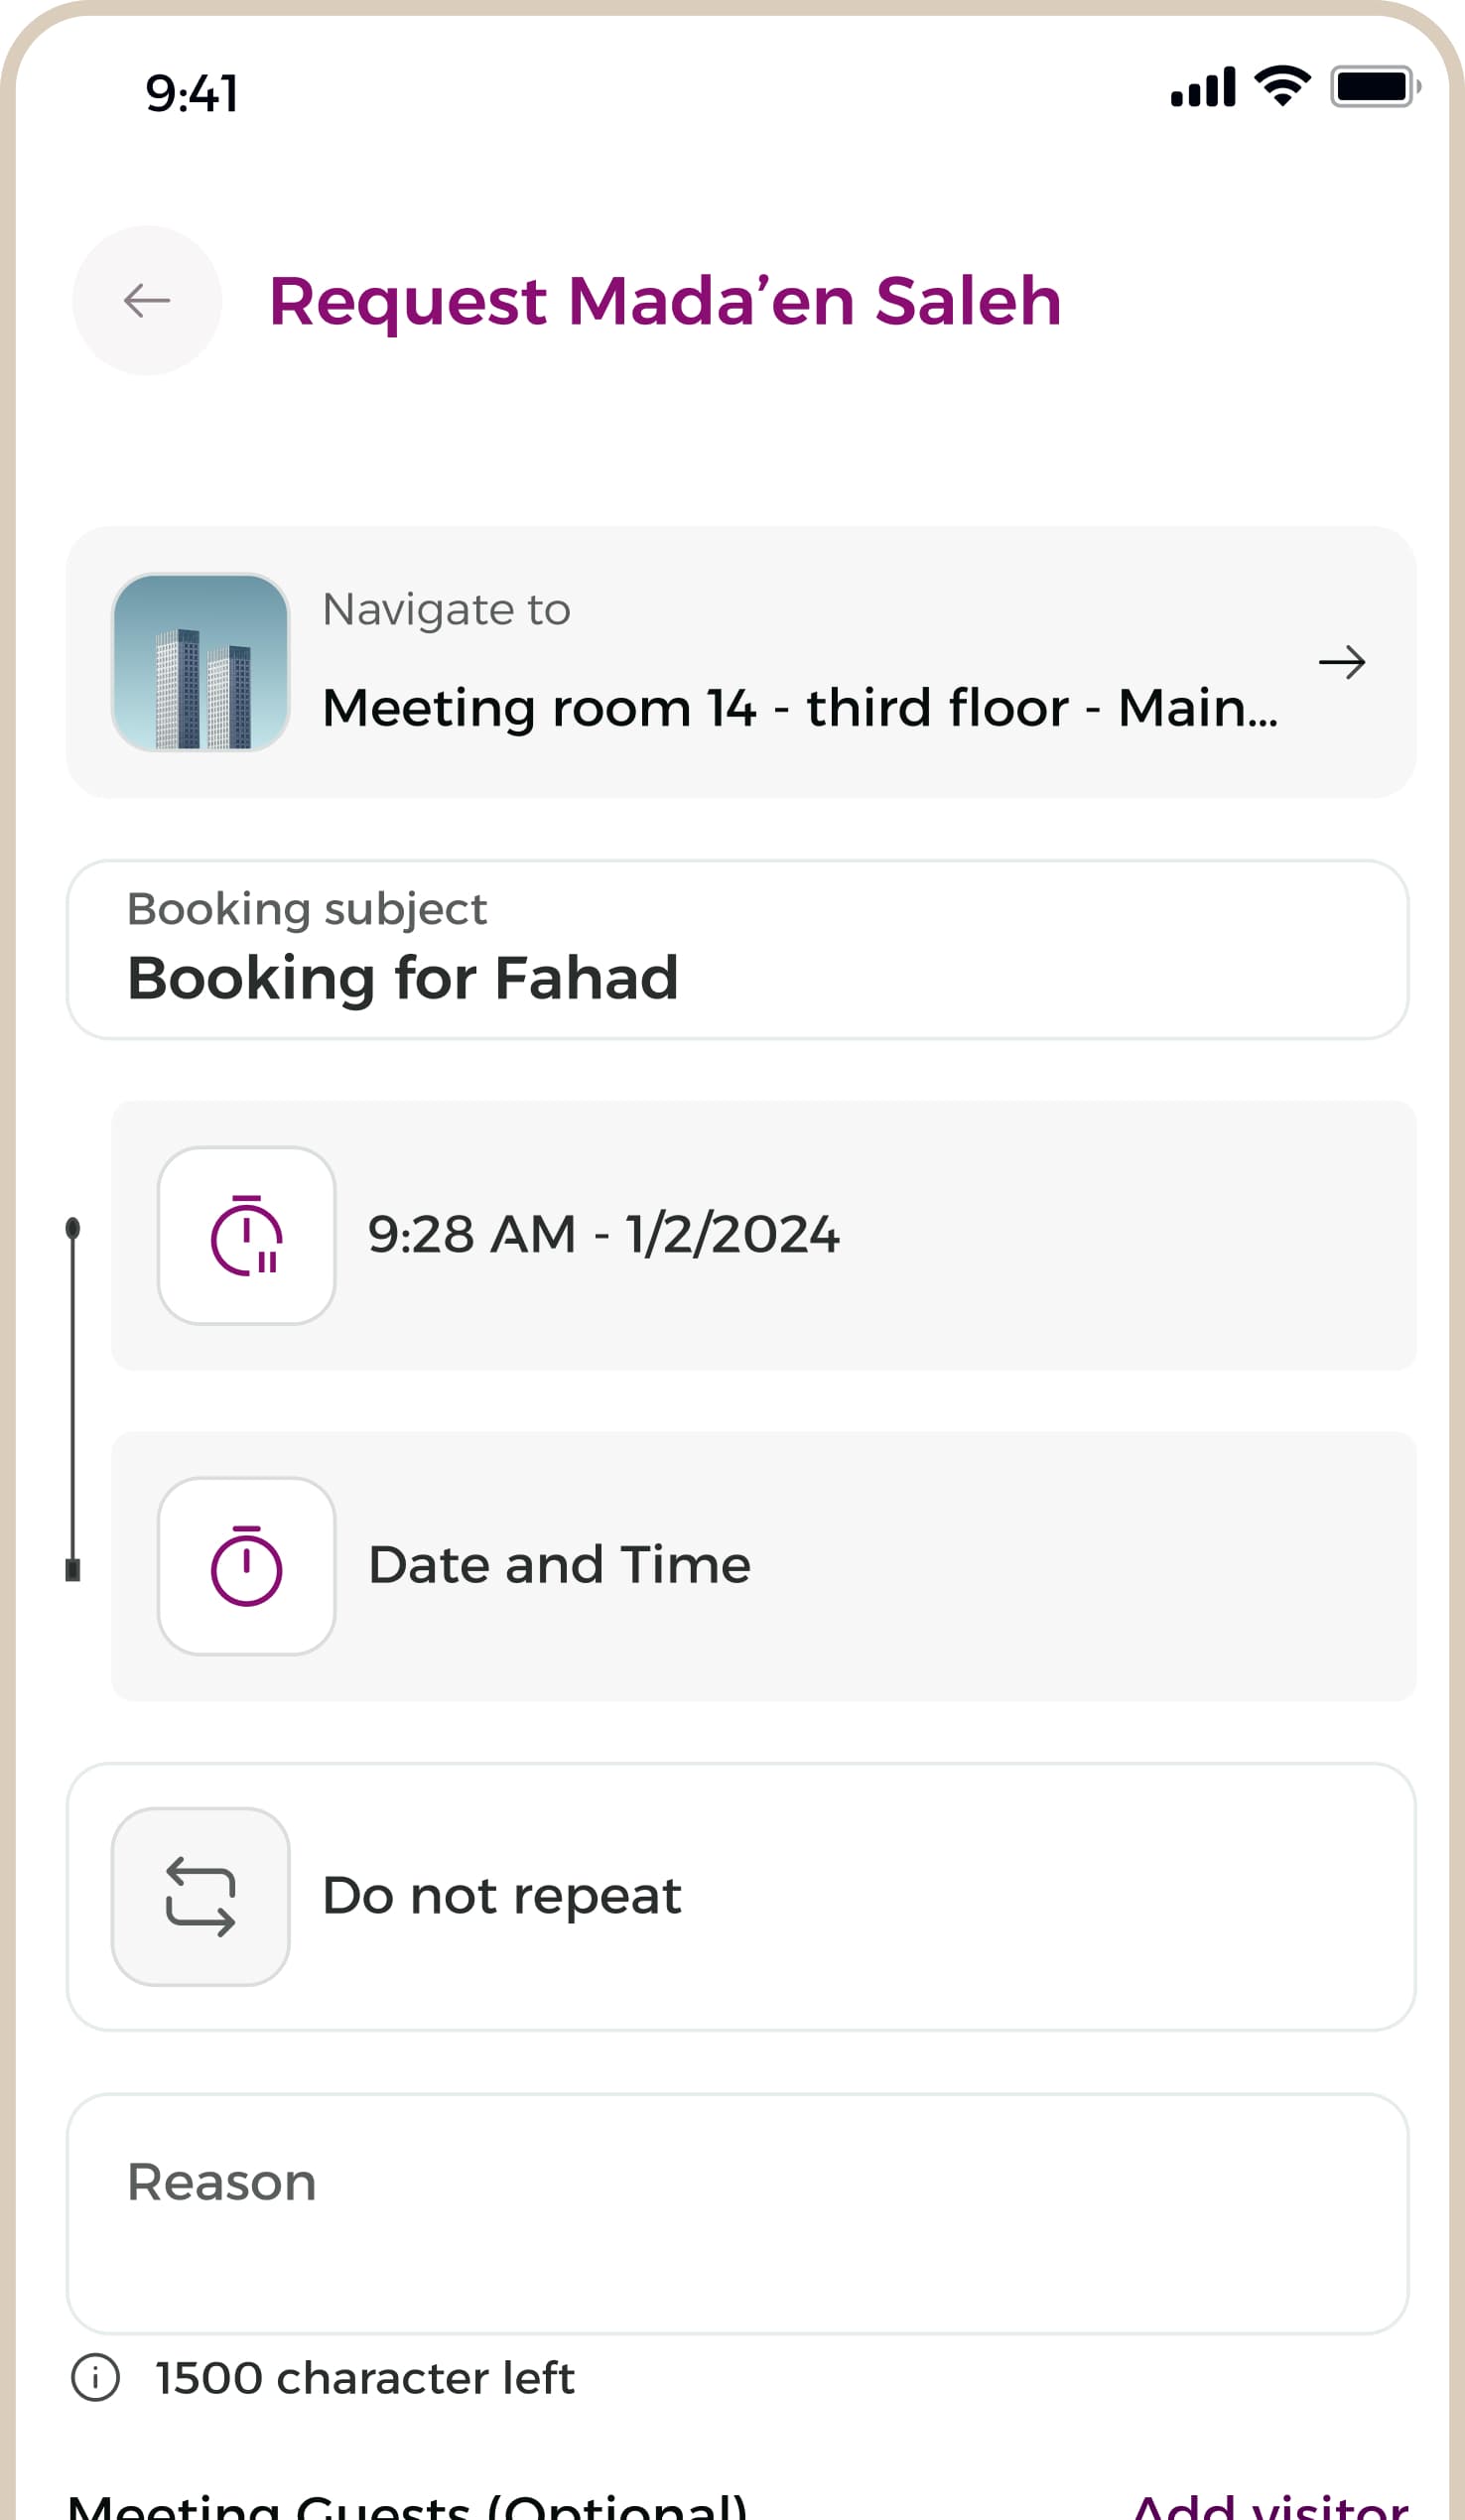The height and width of the screenshot is (2520, 1465).
Task: Open the Do not repeat option selector
Action: coord(741,1897)
